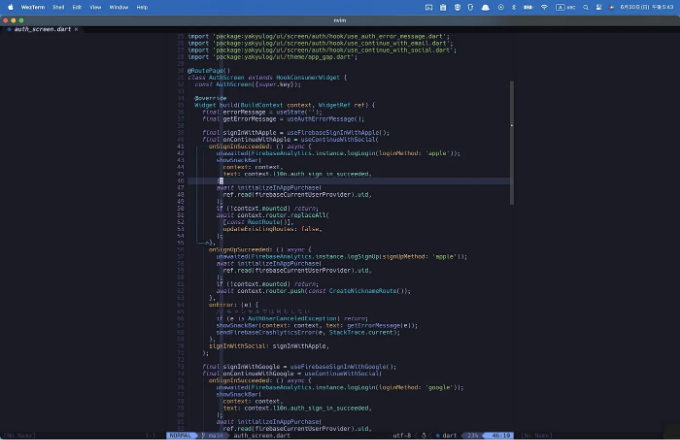Open the date and time display

[647, 7]
